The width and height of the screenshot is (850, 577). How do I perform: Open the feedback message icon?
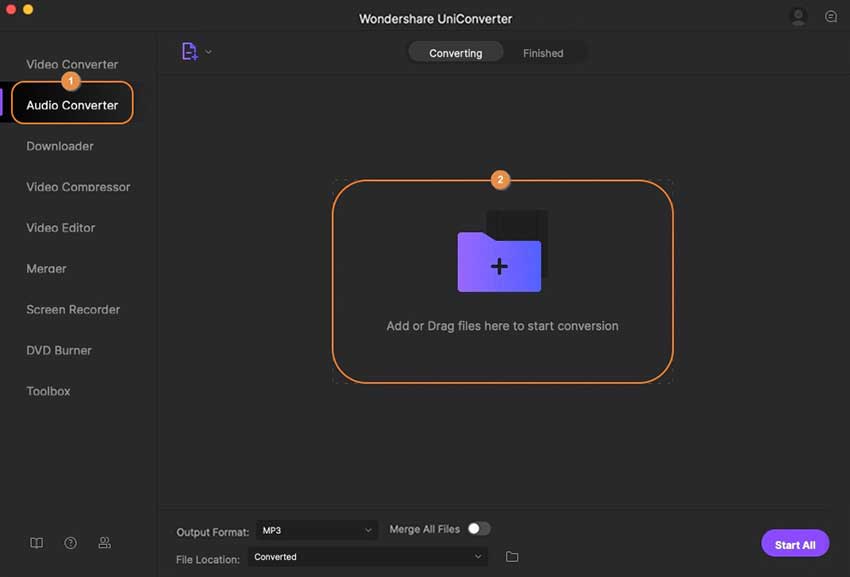[830, 16]
